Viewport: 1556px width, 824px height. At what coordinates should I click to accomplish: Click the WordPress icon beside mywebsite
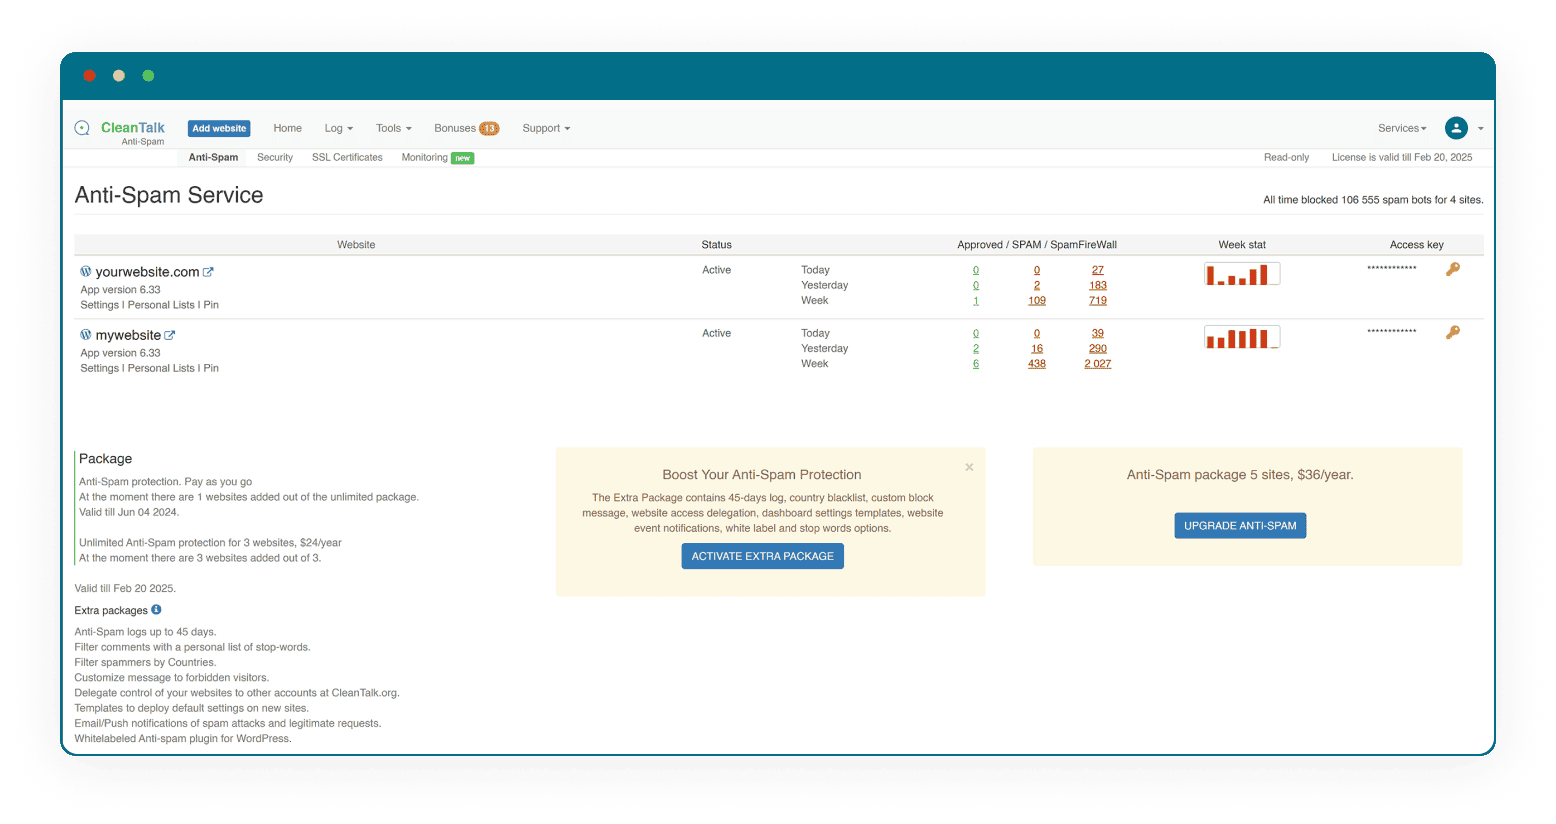86,334
